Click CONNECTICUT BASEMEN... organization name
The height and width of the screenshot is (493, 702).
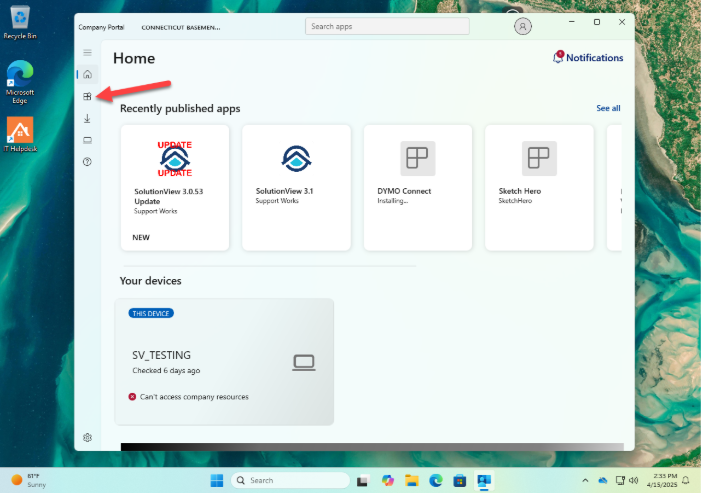(x=181, y=27)
